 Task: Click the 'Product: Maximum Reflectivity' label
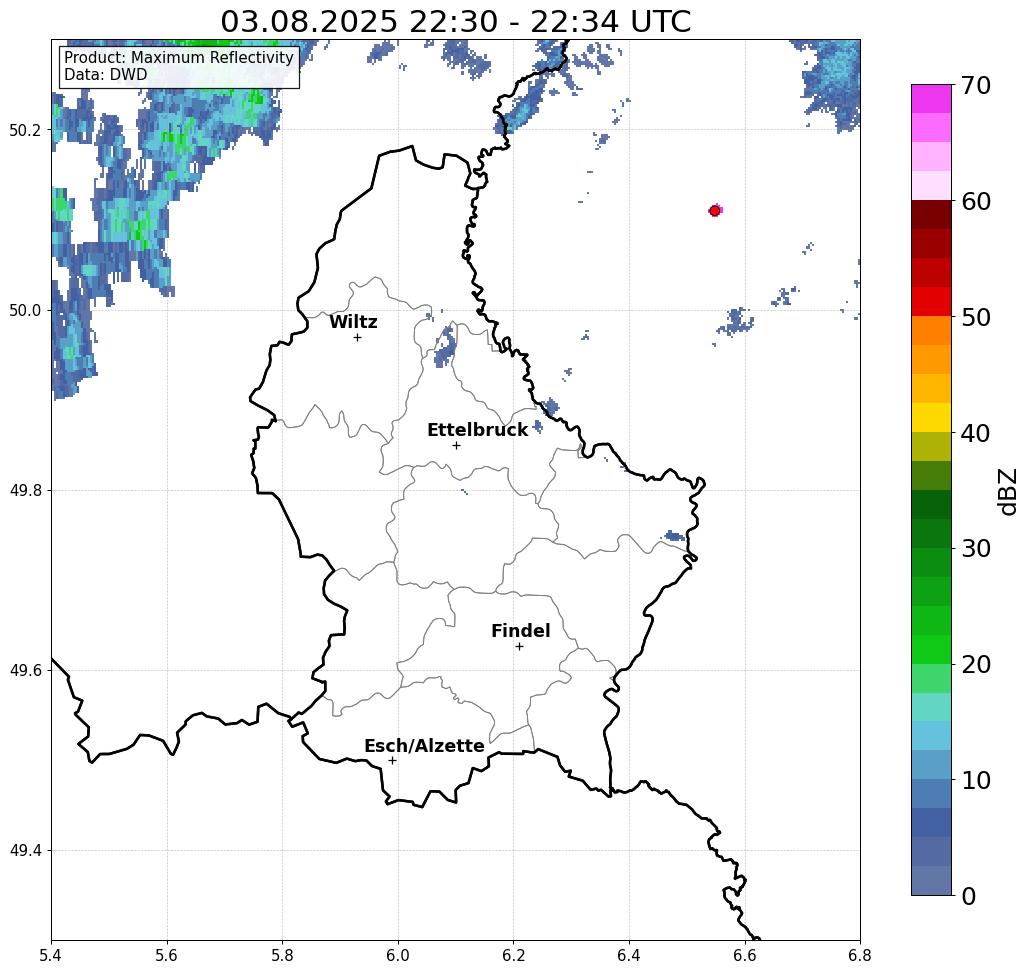coord(178,58)
